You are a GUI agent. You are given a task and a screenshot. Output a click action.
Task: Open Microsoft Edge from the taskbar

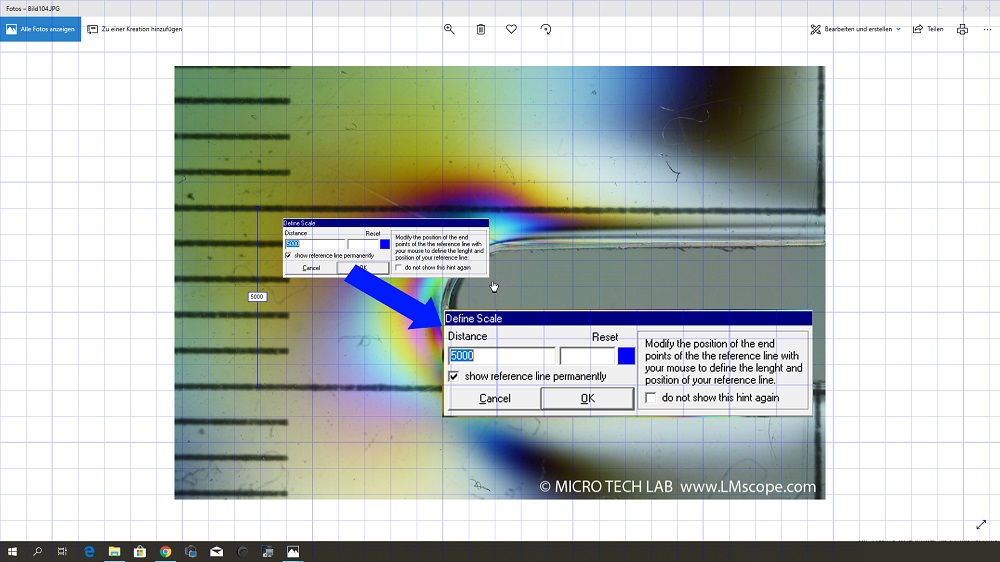tap(89, 551)
